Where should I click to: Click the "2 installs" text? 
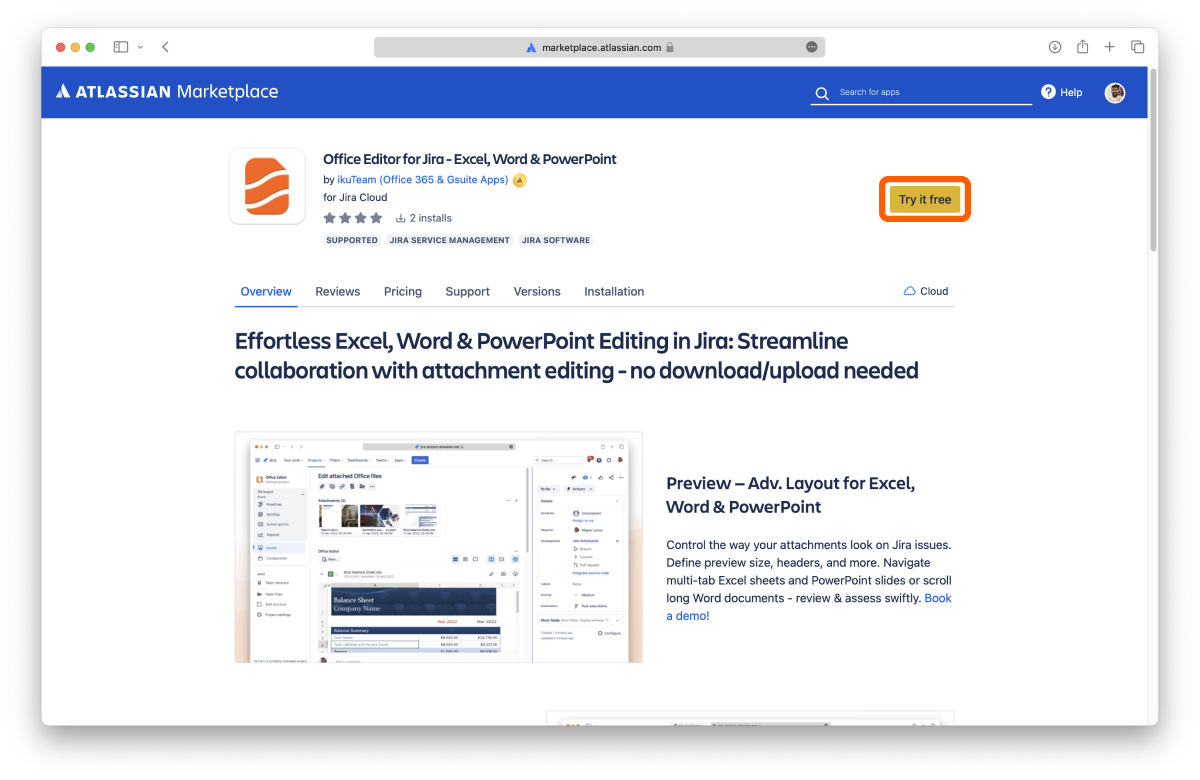(x=431, y=218)
